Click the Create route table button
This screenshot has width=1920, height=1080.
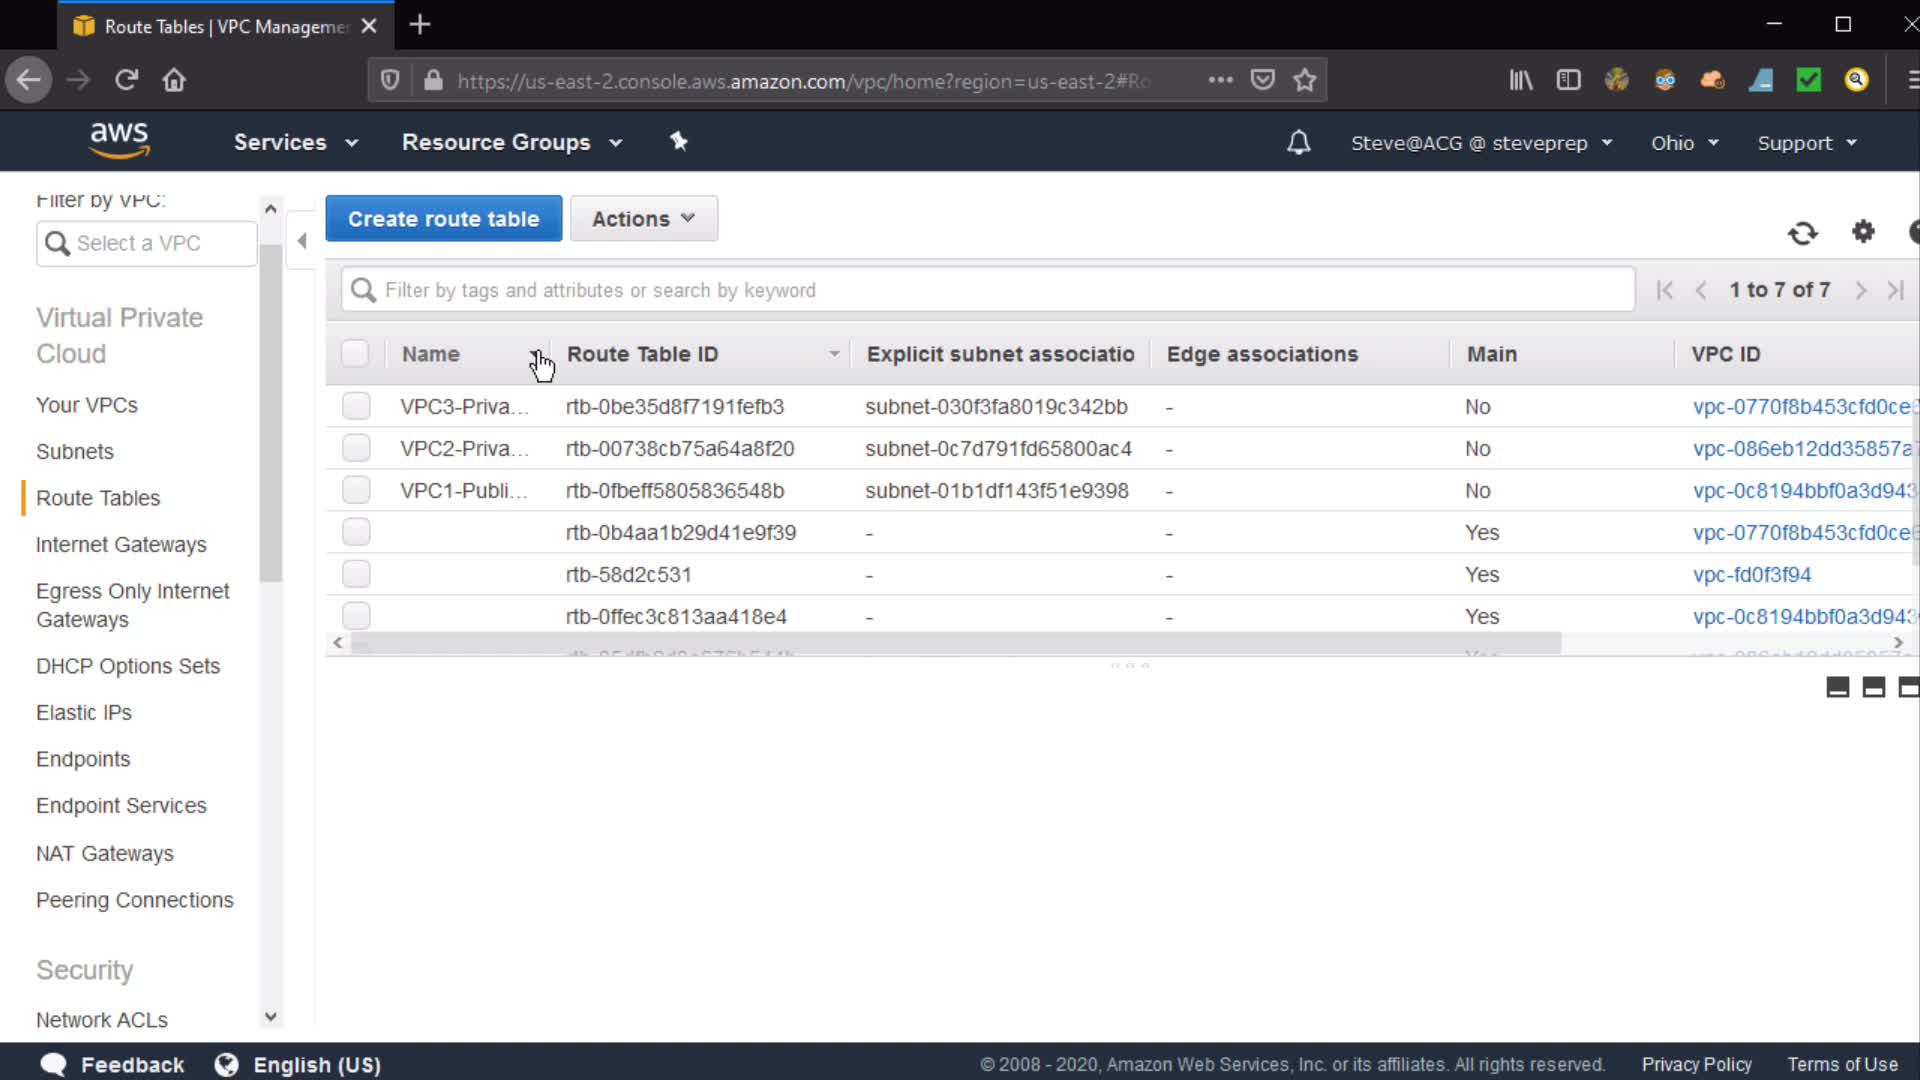pyautogui.click(x=443, y=219)
